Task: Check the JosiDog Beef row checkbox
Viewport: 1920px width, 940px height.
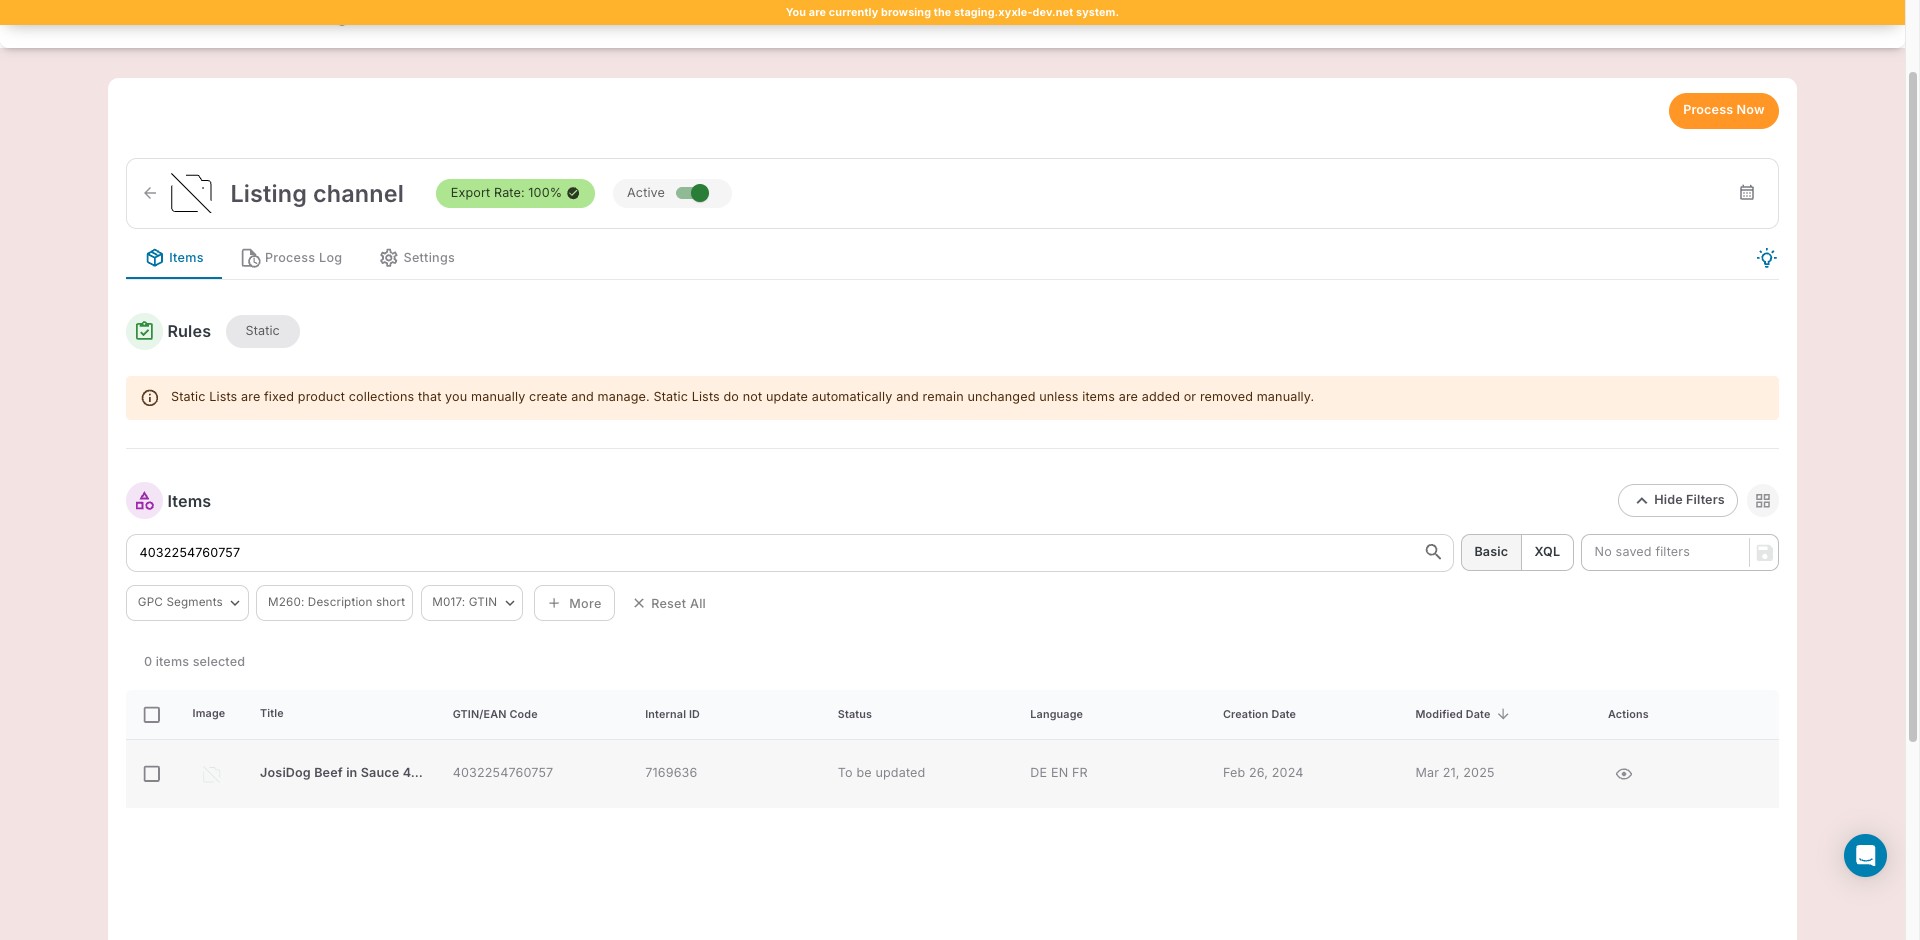Action: coord(152,774)
